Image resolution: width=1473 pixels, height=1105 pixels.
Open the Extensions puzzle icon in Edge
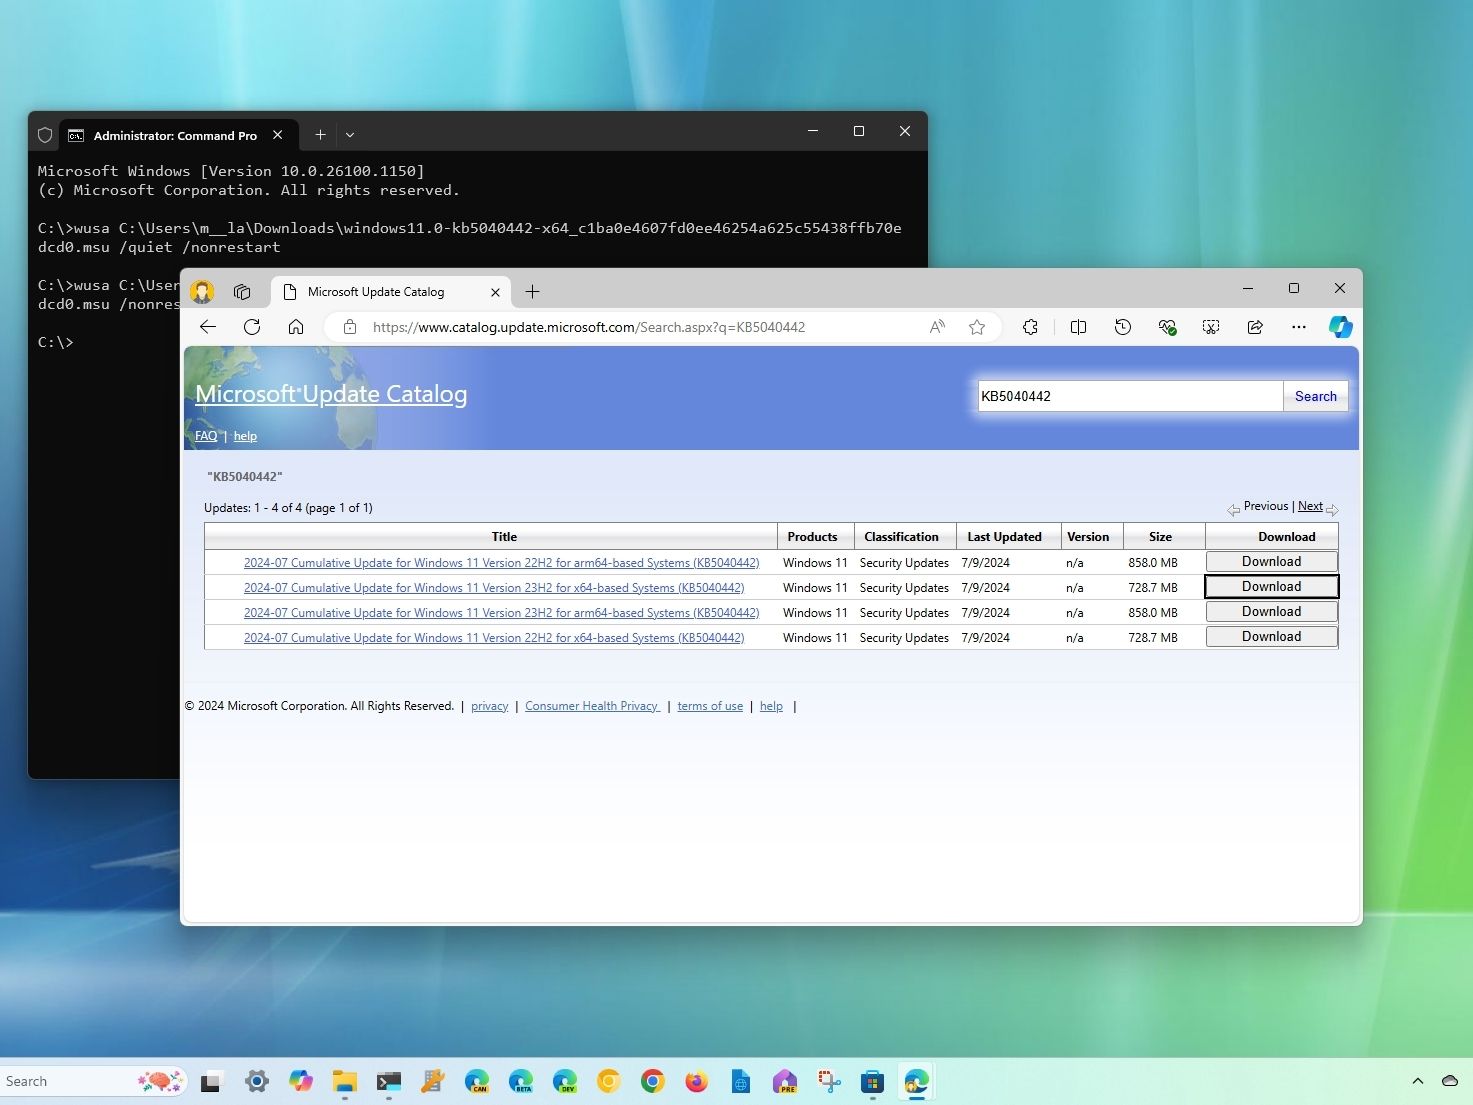coord(1030,327)
